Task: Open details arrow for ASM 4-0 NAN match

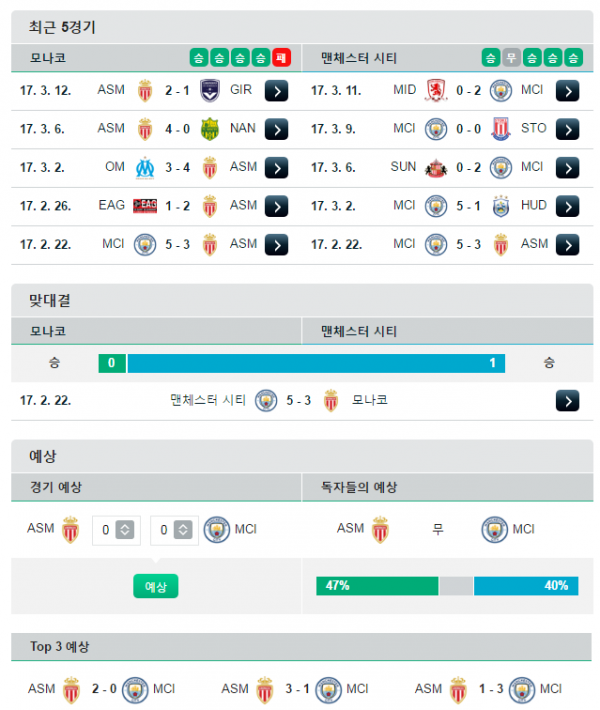Action: (276, 130)
